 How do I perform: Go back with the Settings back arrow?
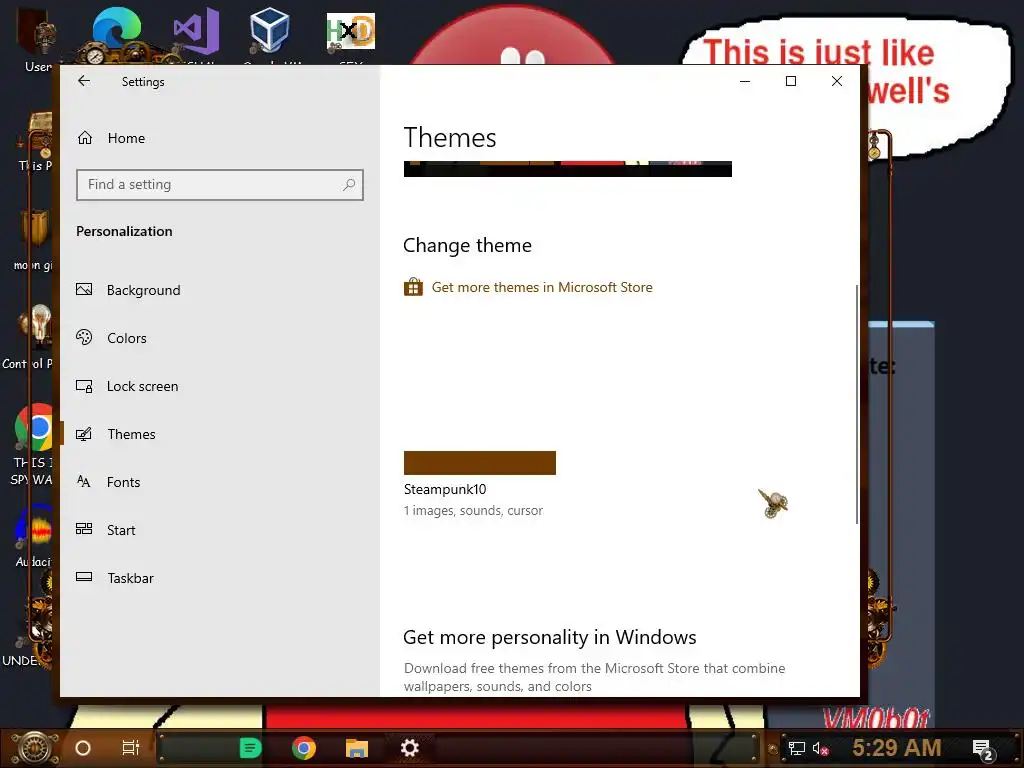click(x=84, y=81)
